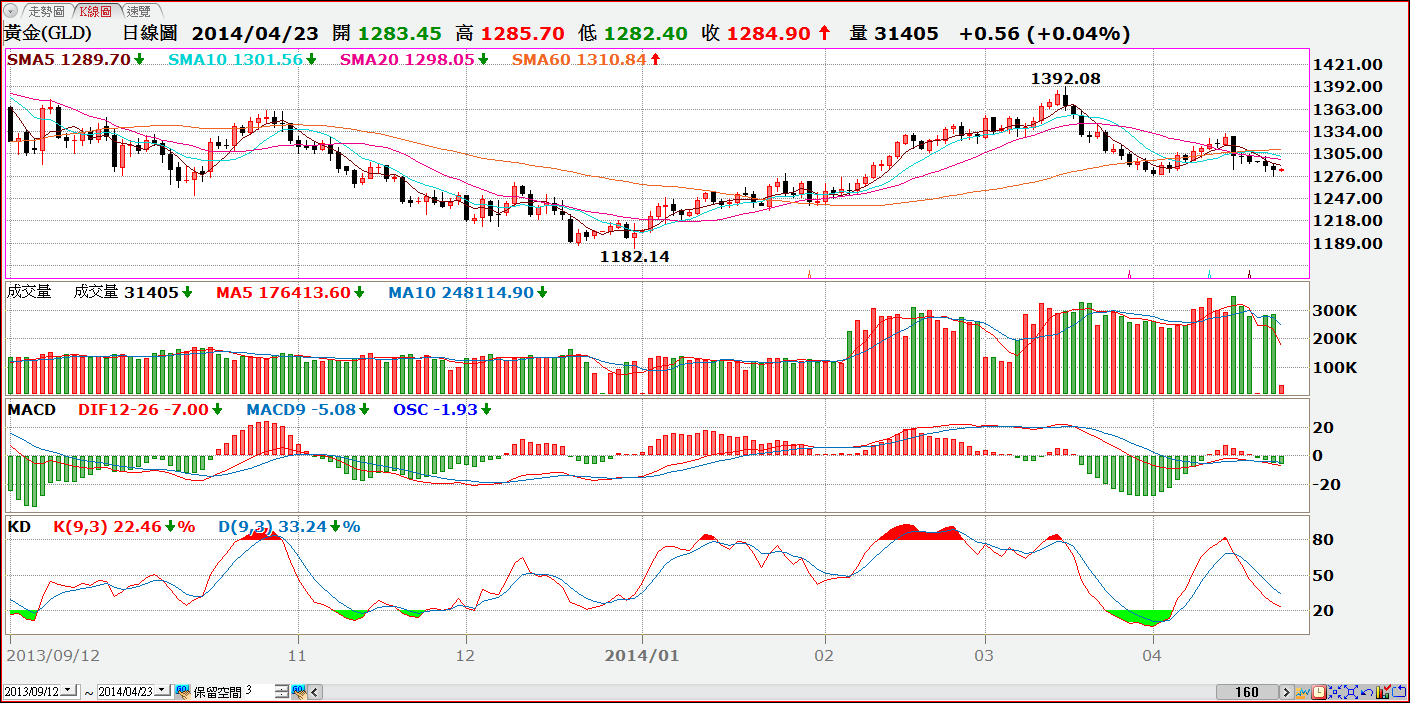This screenshot has width=1410, height=703.
Task: Click the month 03 timeline label
Action: pos(986,656)
